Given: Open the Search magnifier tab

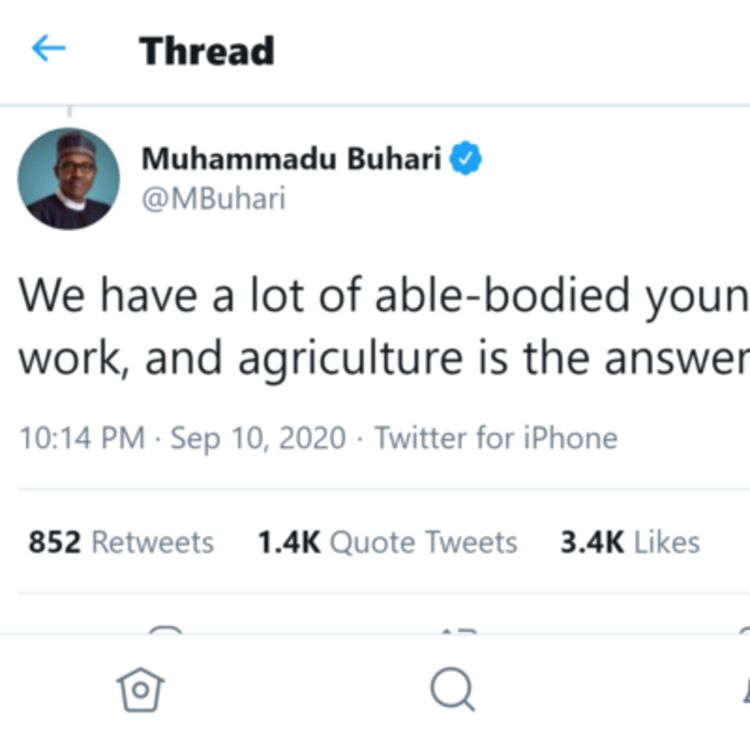Looking at the screenshot, I should (x=452, y=689).
